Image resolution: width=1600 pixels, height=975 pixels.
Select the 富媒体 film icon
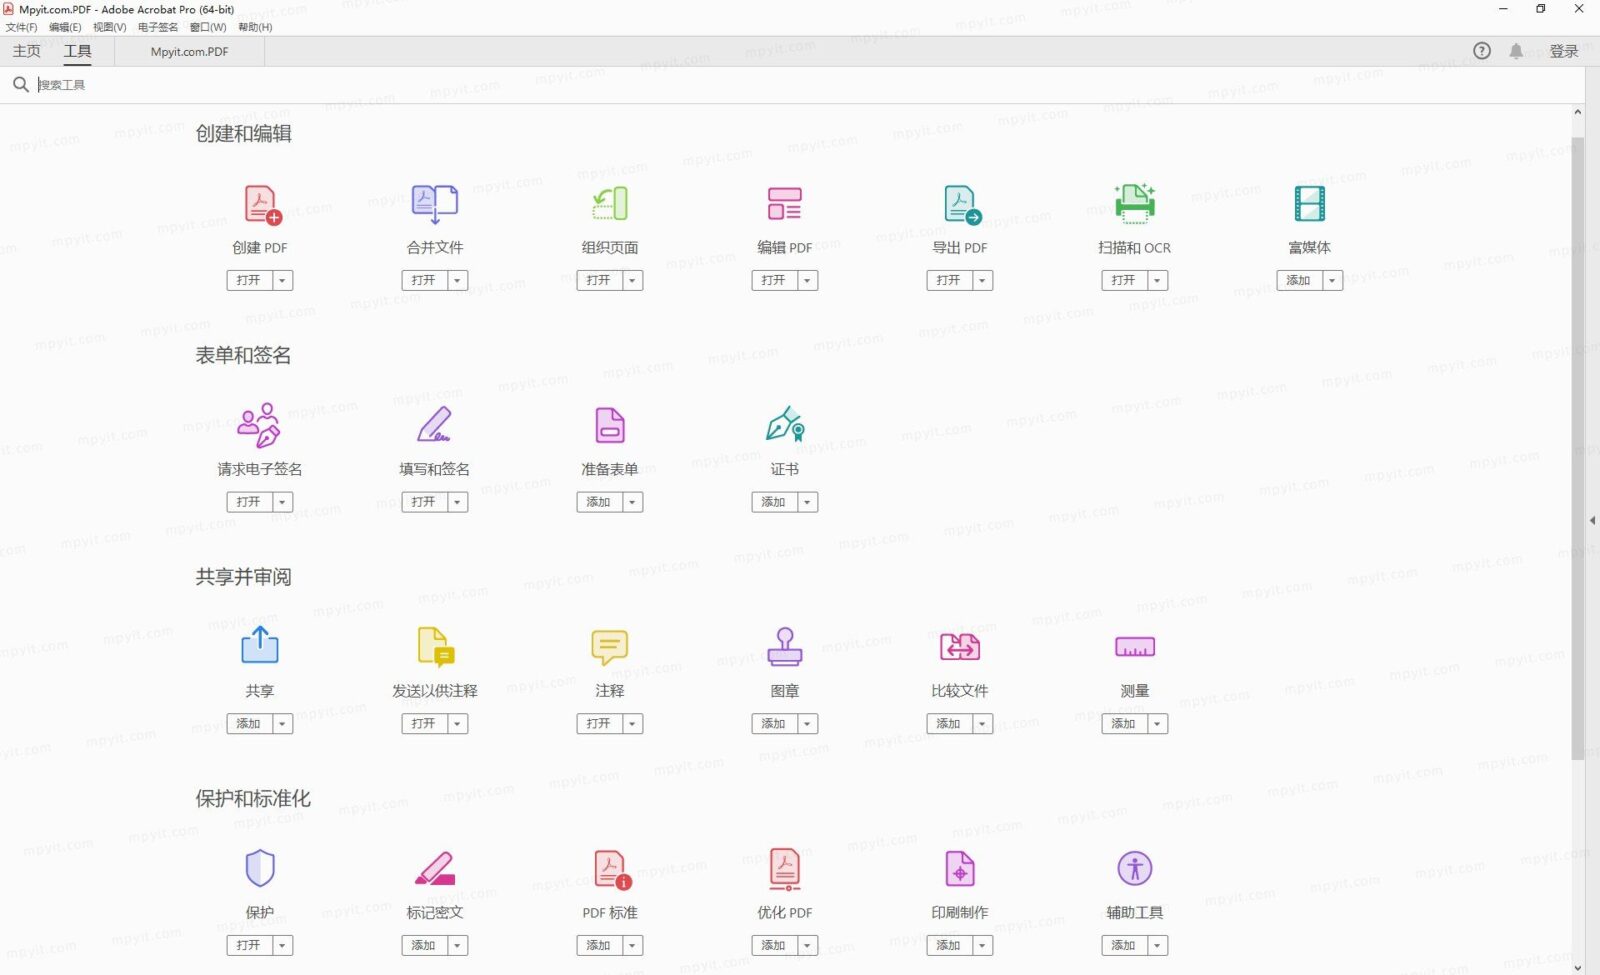pyautogui.click(x=1310, y=204)
